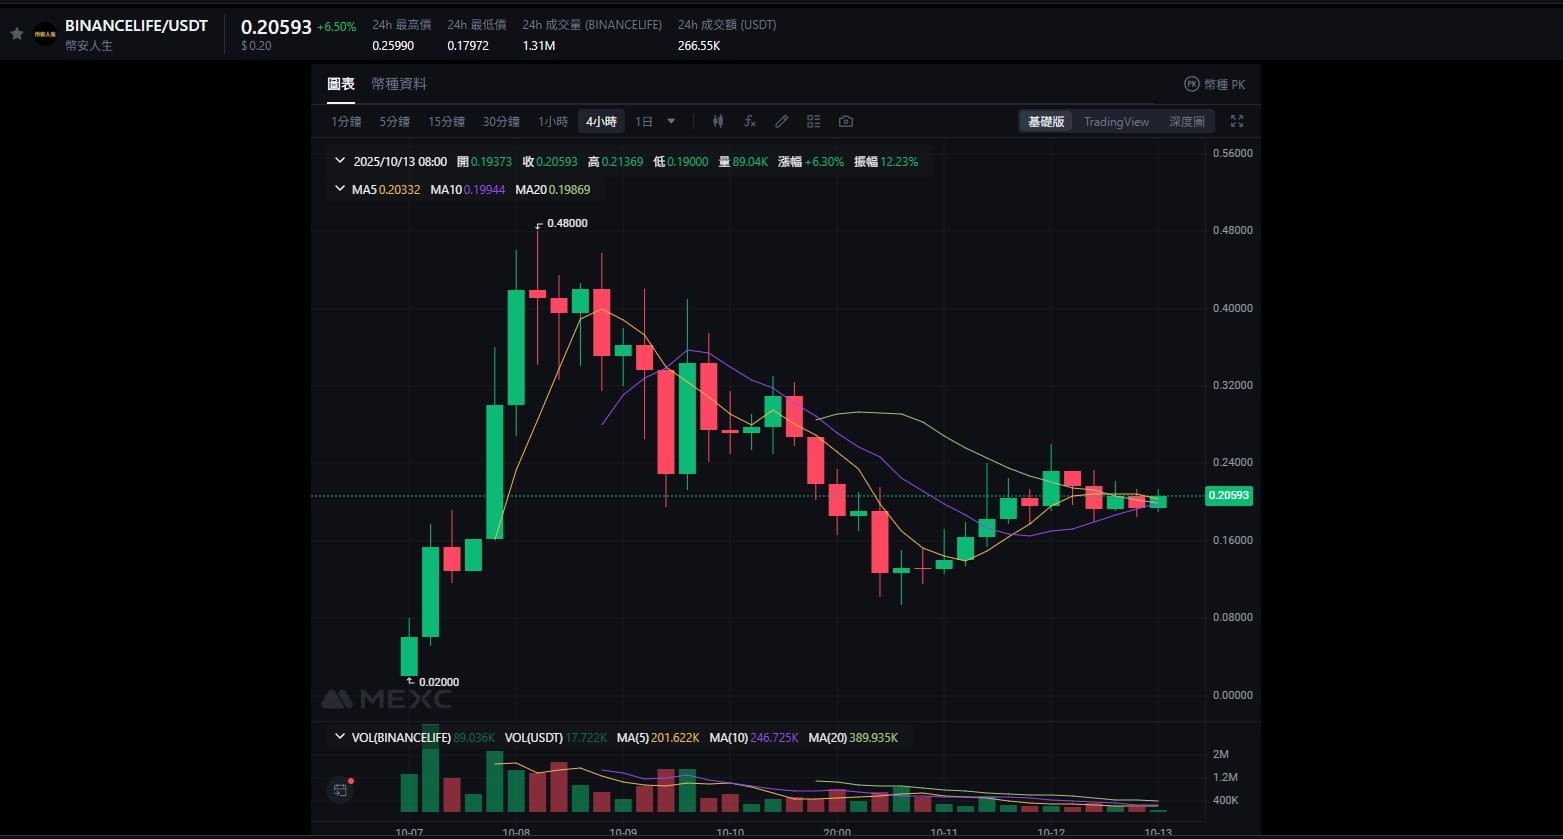Image resolution: width=1563 pixels, height=839 pixels.
Task: Click the MA10 value 0.19944
Action: coord(484,189)
